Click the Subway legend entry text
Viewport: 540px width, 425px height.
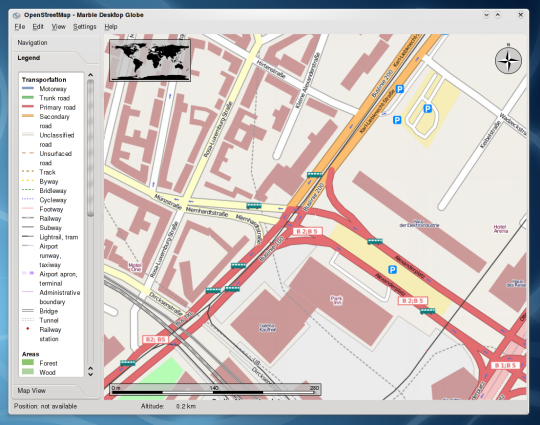[x=51, y=228]
